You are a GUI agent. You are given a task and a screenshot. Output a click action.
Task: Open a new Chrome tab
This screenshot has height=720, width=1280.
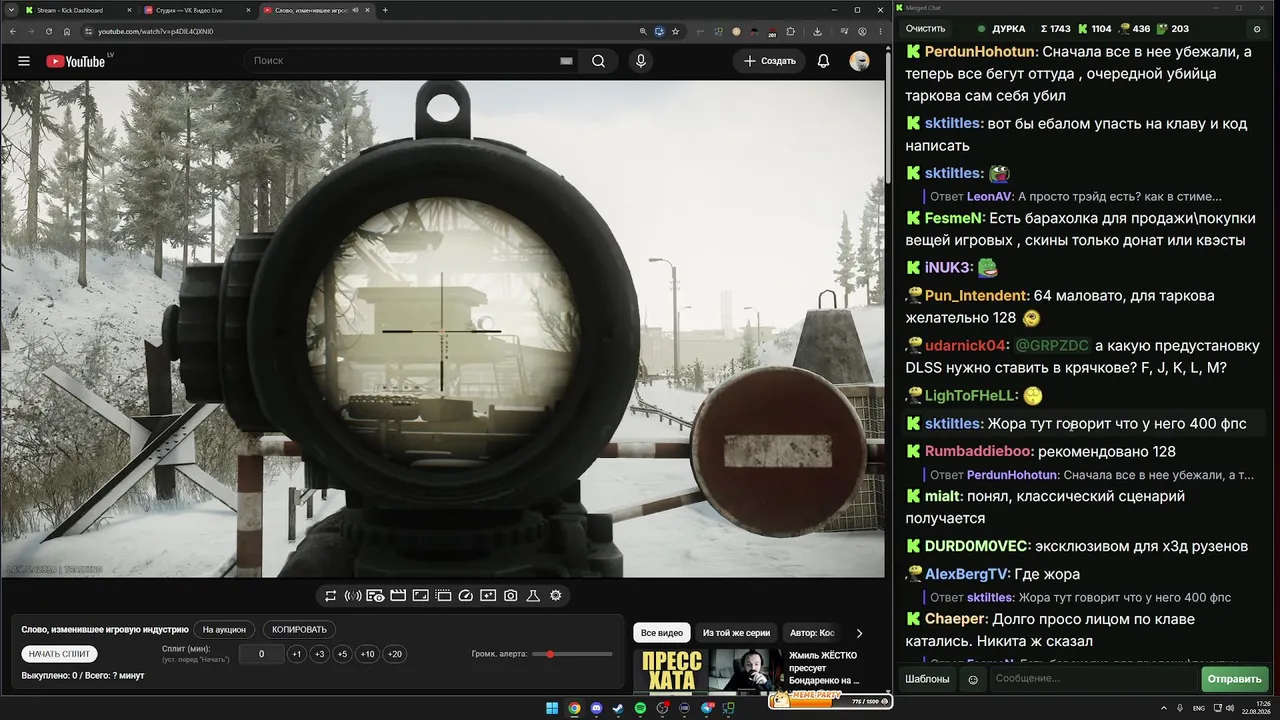[385, 10]
